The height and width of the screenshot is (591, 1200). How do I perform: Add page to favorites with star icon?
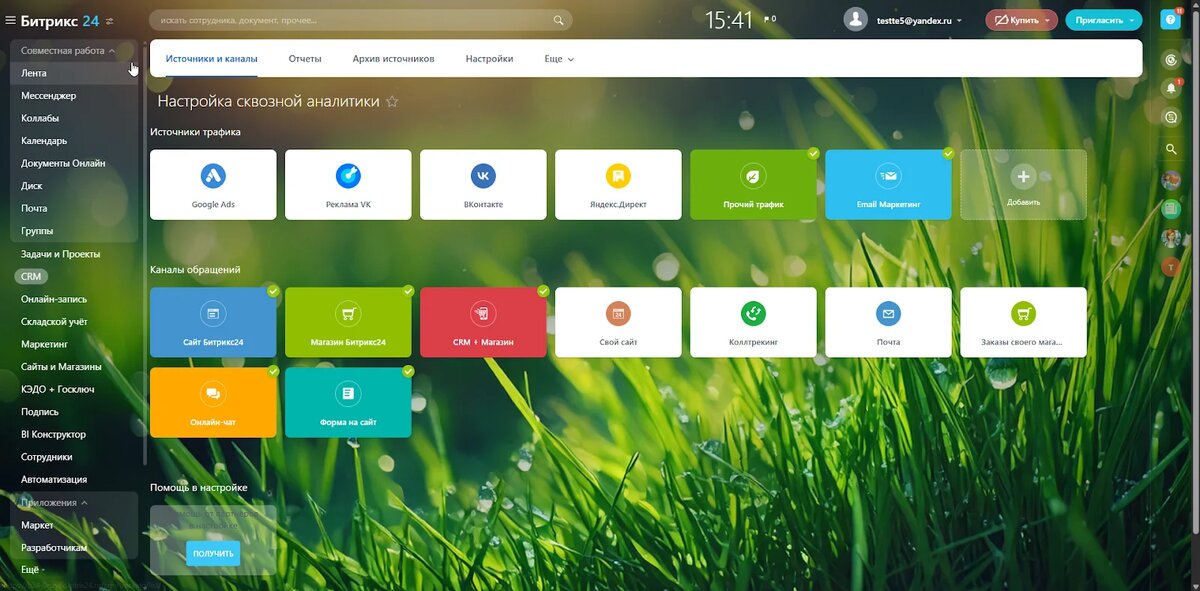pos(392,101)
